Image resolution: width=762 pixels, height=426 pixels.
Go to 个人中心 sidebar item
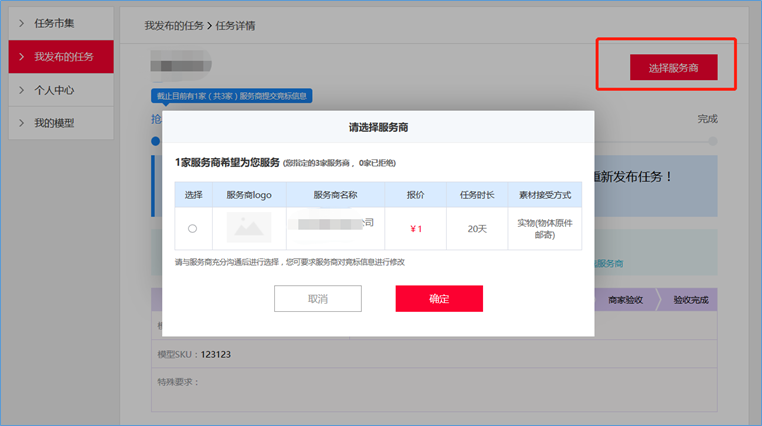point(55,90)
